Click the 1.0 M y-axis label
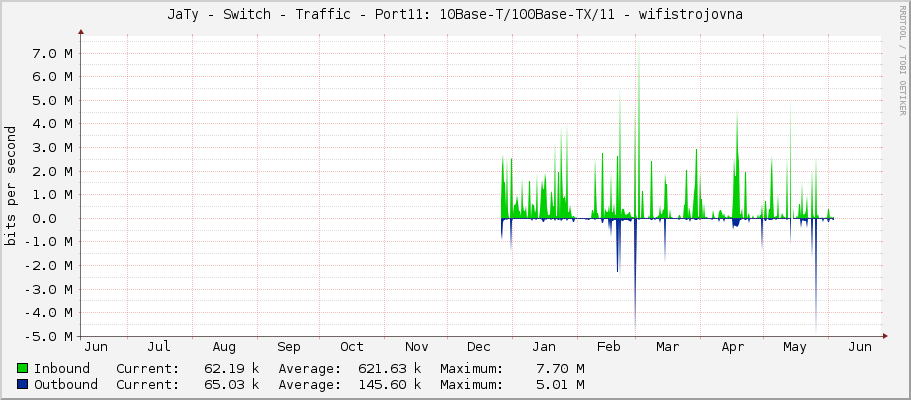This screenshot has width=911, height=400. pos(53,195)
